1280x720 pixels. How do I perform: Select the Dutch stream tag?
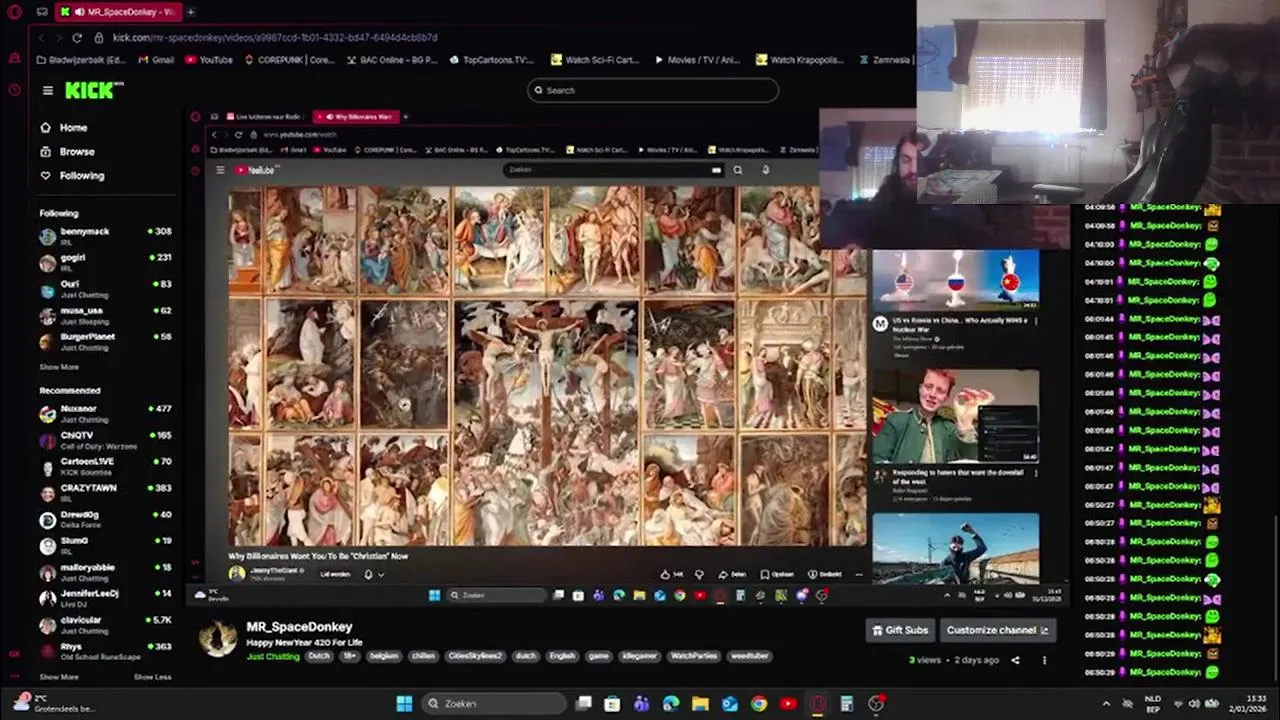pyautogui.click(x=319, y=657)
